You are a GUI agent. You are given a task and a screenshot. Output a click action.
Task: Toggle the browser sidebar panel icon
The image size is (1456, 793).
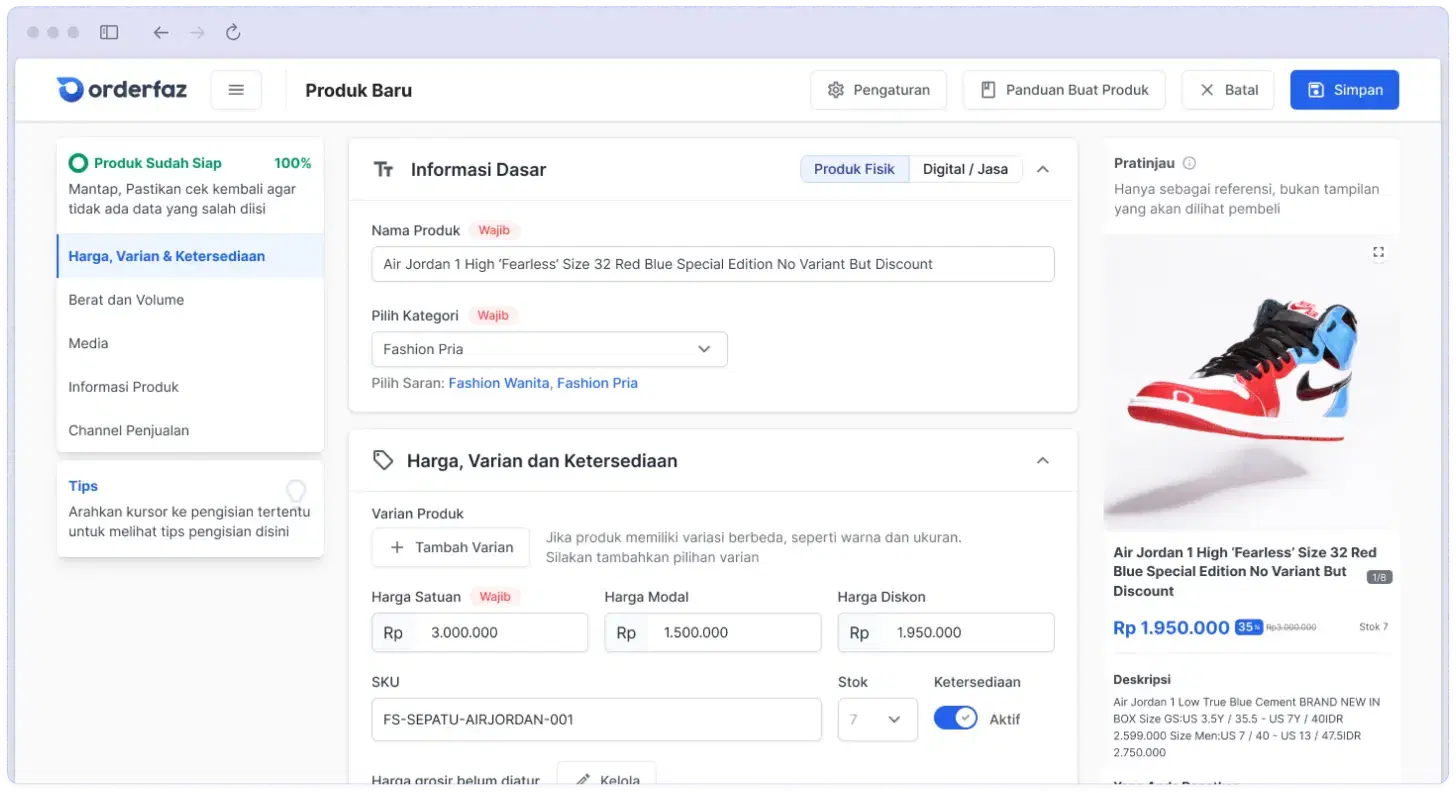pyautogui.click(x=109, y=33)
